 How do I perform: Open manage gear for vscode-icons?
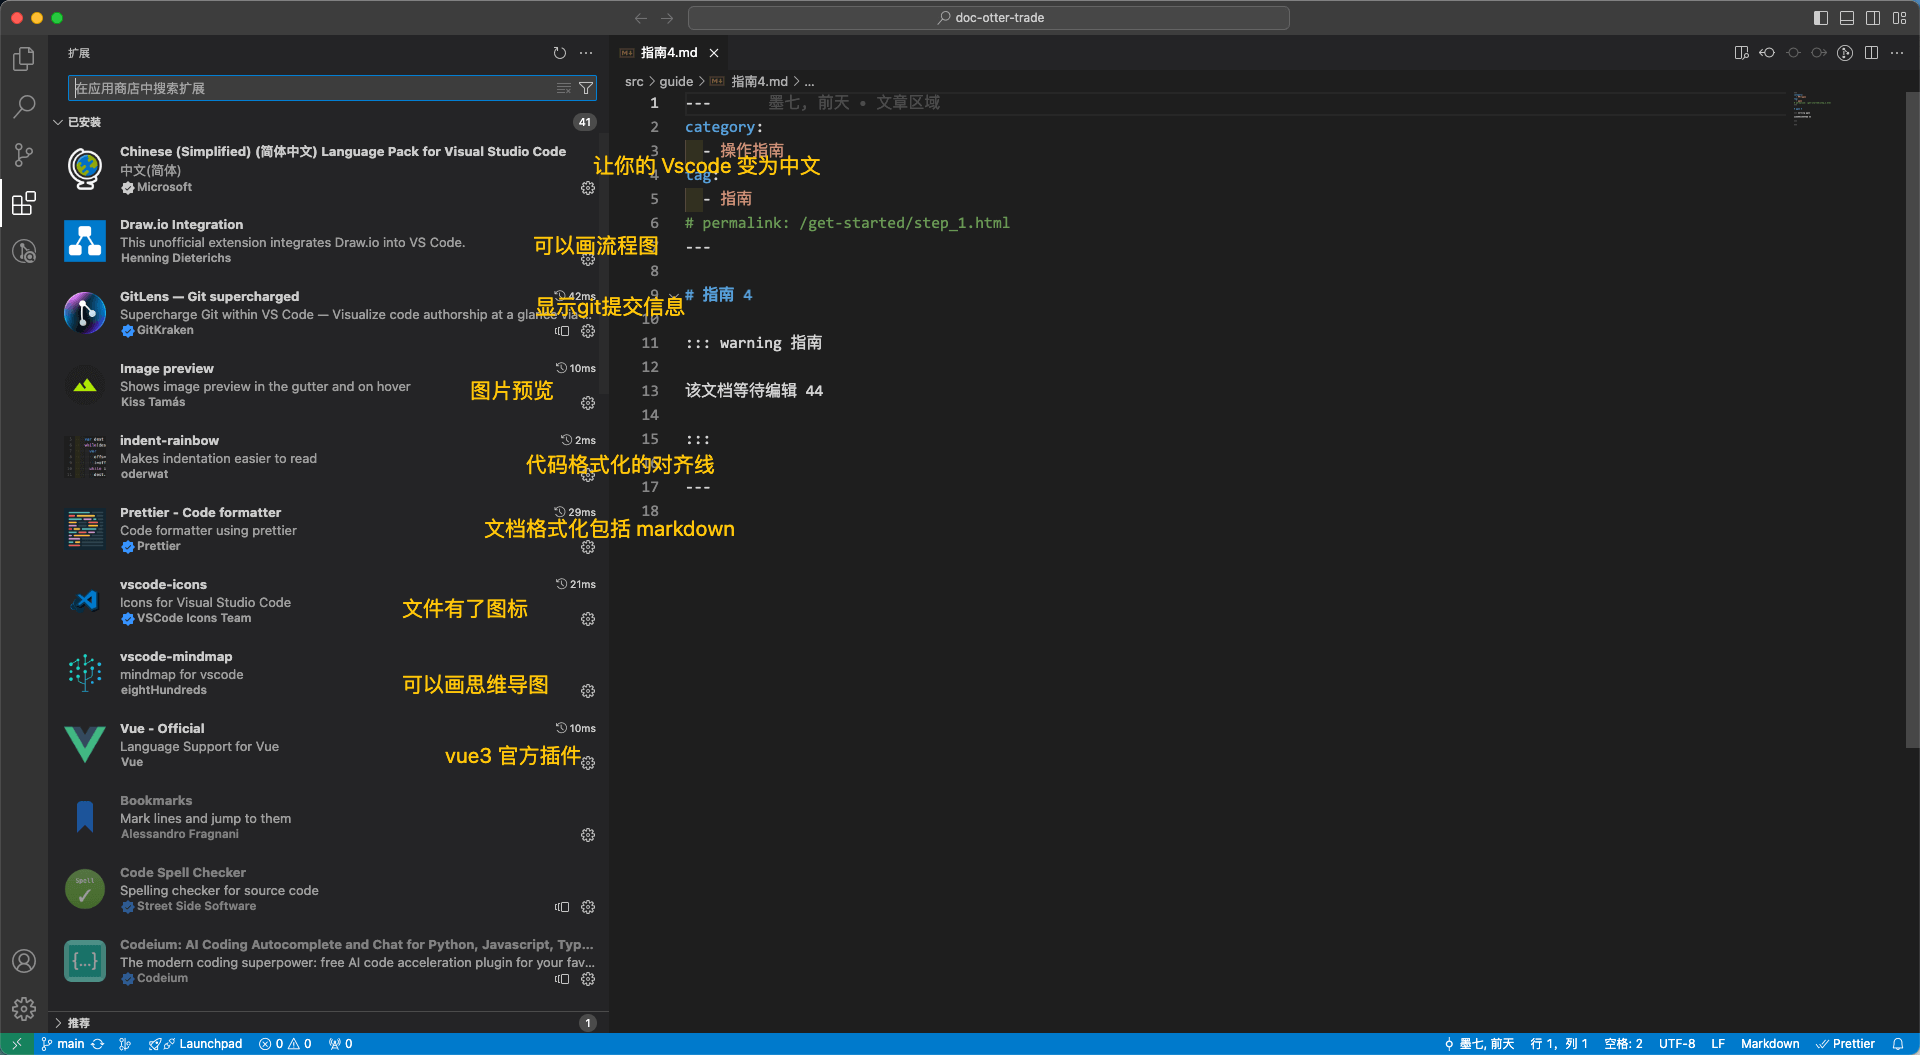pos(588,619)
